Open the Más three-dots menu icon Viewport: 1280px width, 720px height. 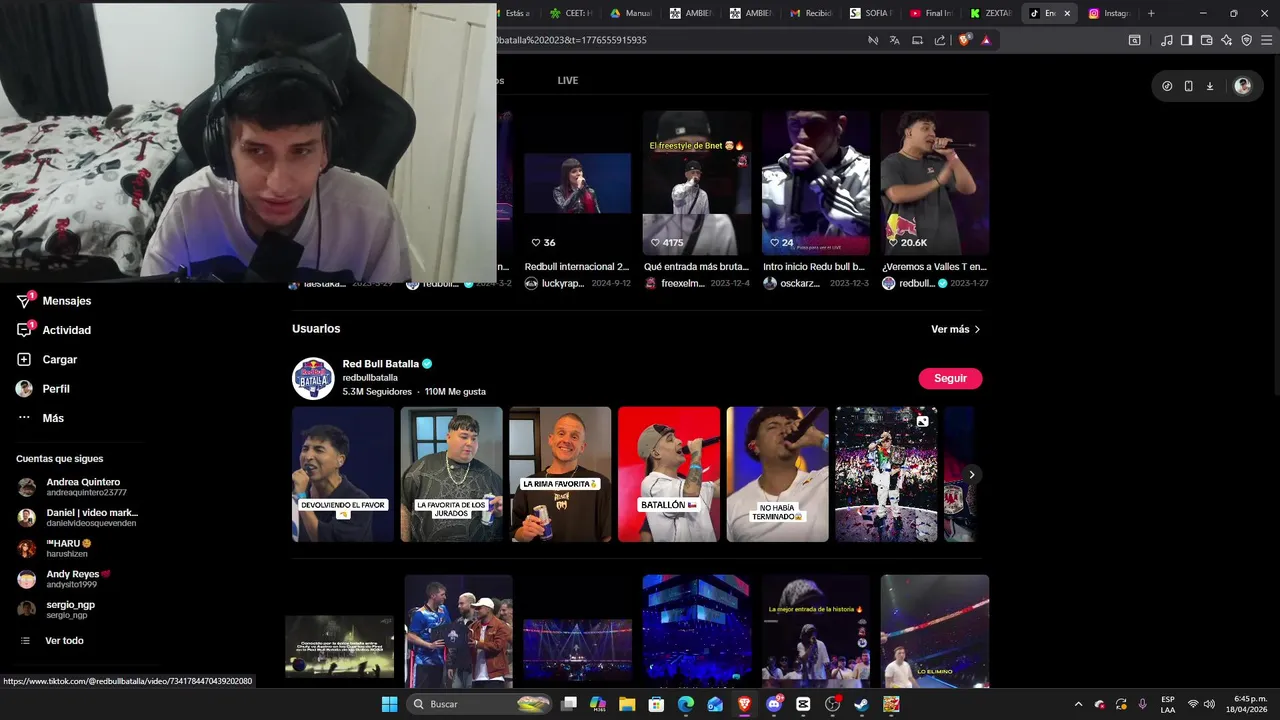click(24, 418)
